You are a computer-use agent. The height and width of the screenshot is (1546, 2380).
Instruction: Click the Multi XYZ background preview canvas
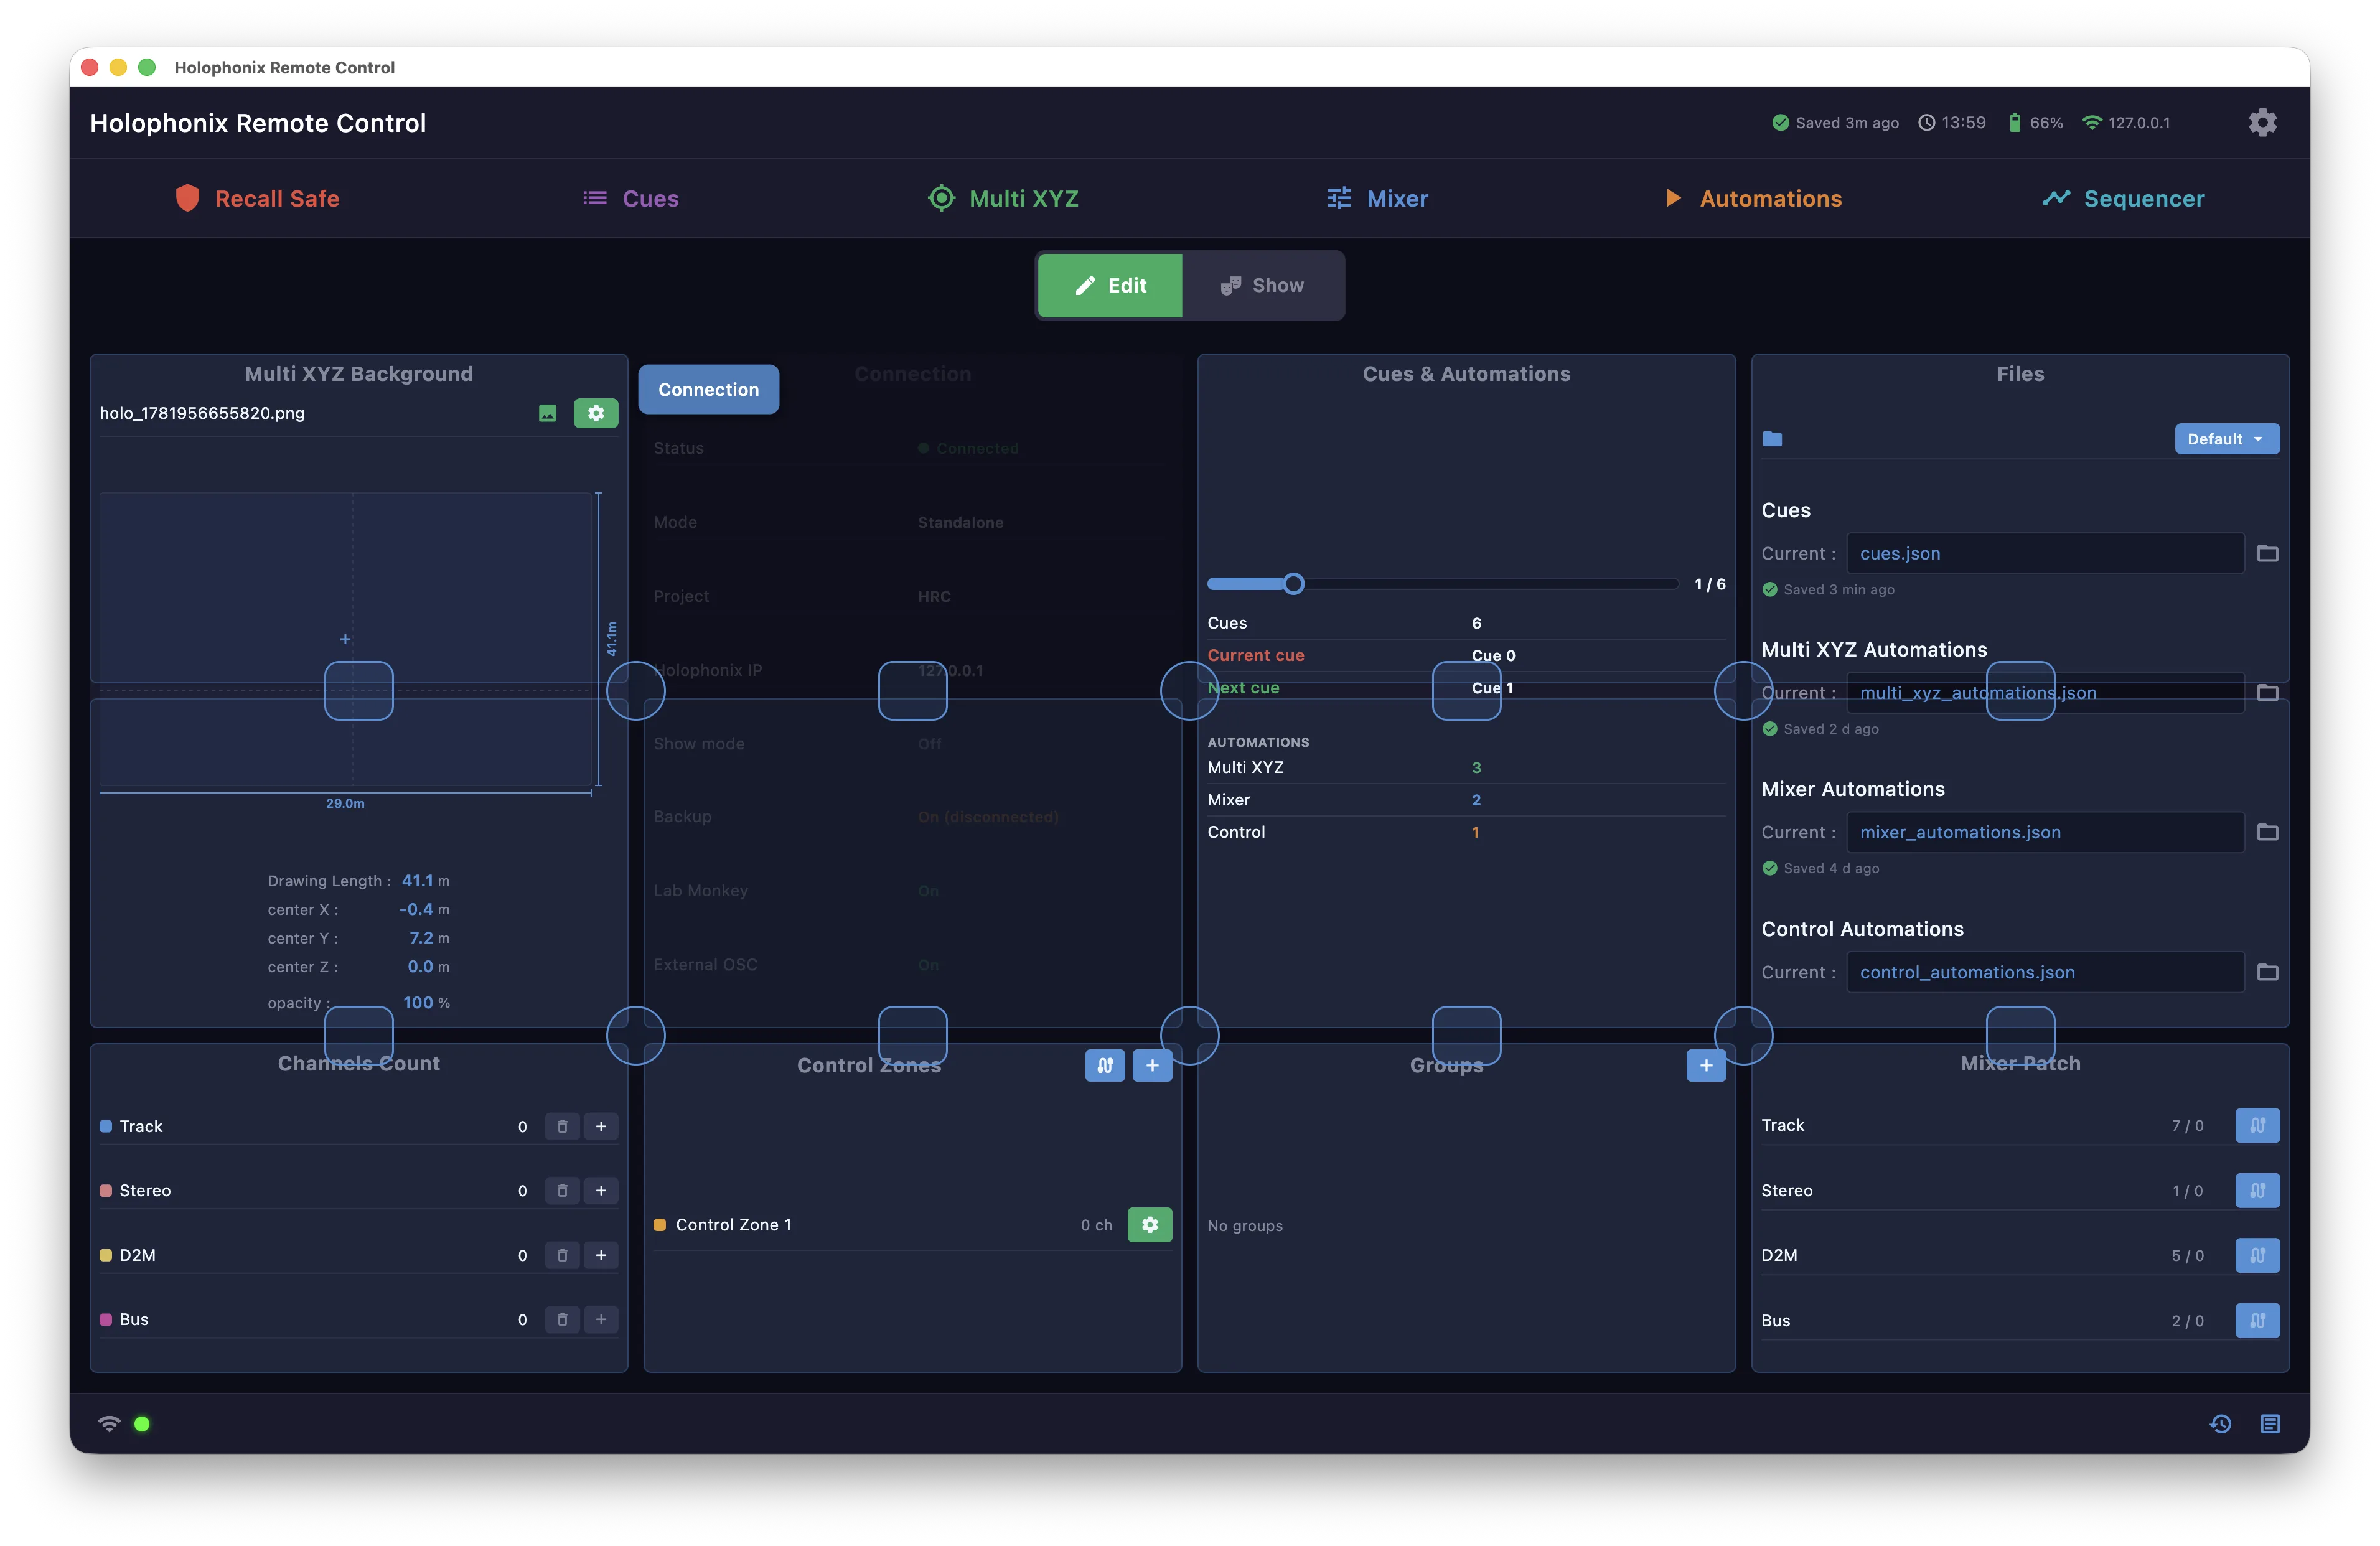click(346, 639)
